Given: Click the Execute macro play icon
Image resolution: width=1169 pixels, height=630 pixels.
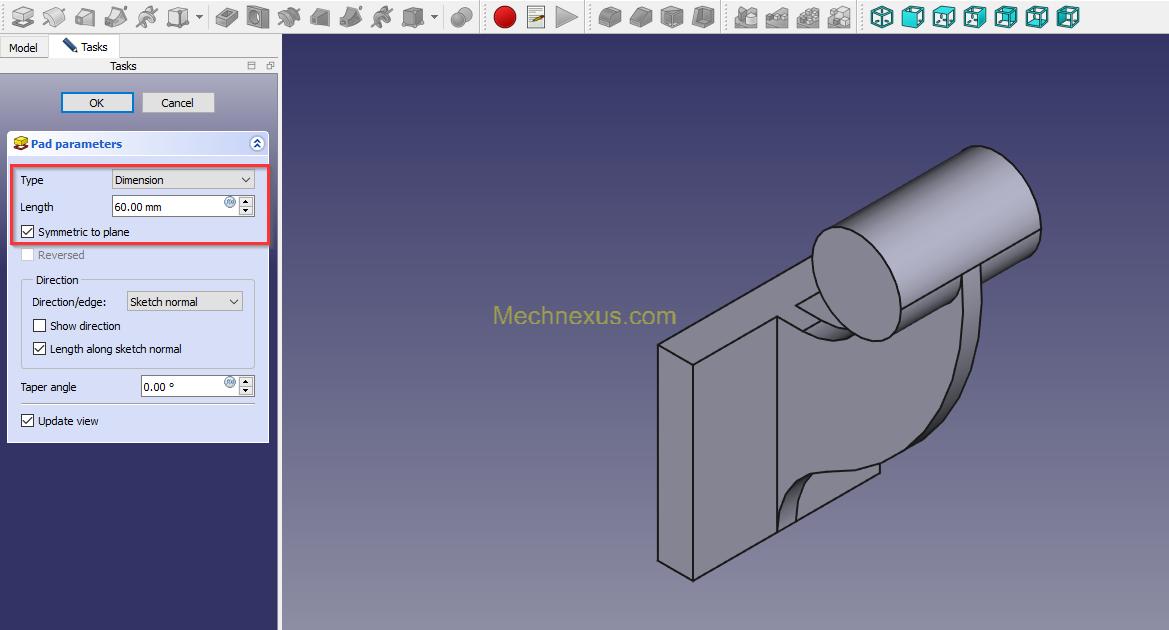Looking at the screenshot, I should tap(567, 16).
